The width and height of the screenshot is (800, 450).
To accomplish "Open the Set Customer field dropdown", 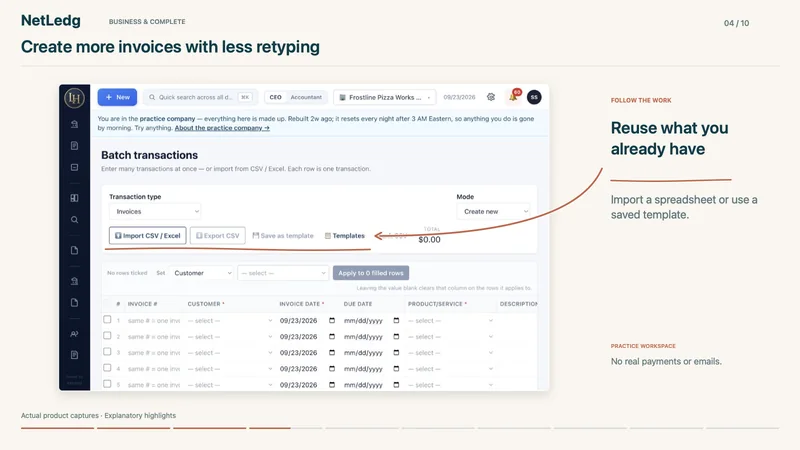I will click(x=202, y=273).
